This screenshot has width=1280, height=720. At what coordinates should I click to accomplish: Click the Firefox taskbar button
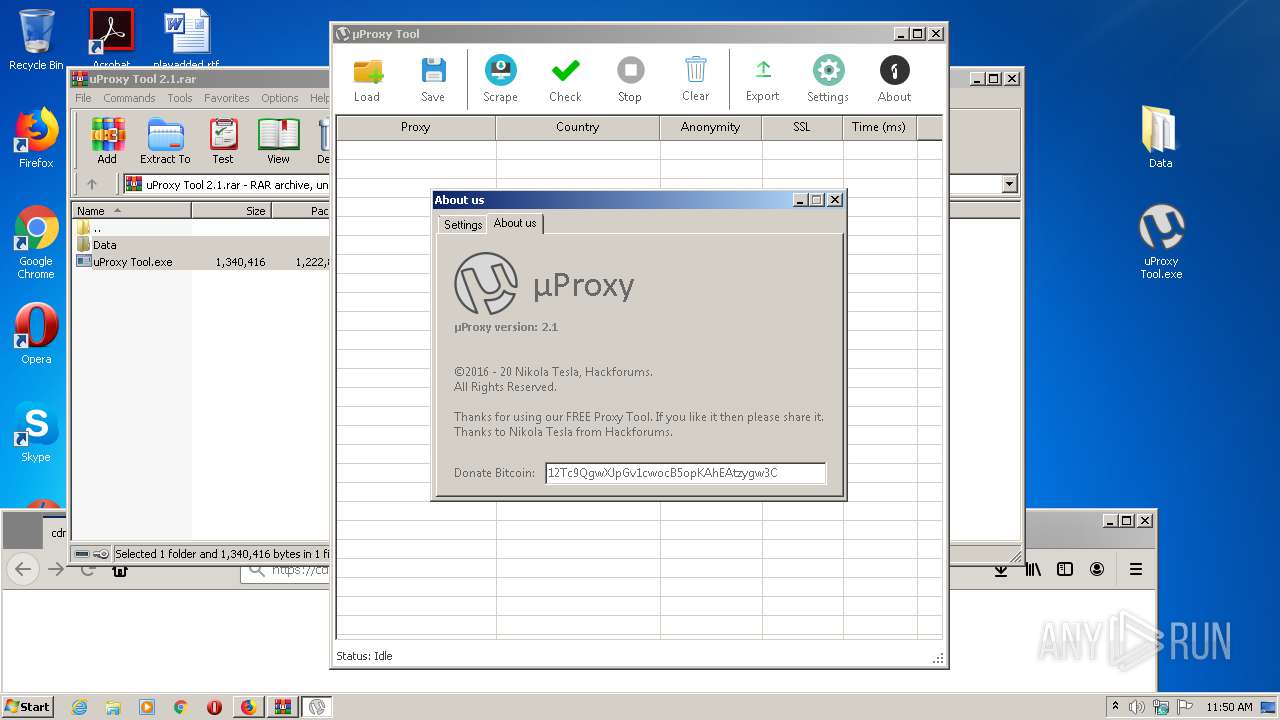pyautogui.click(x=248, y=707)
